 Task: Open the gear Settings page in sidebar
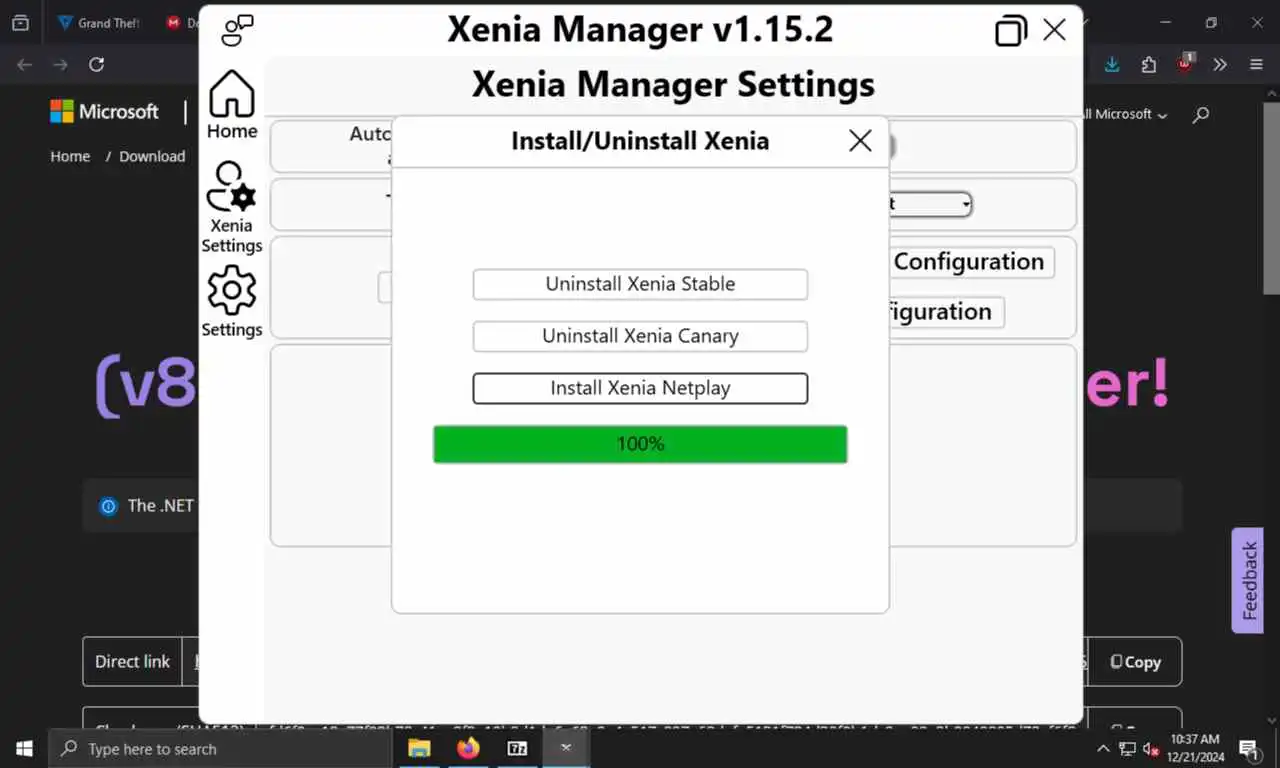pos(232,302)
